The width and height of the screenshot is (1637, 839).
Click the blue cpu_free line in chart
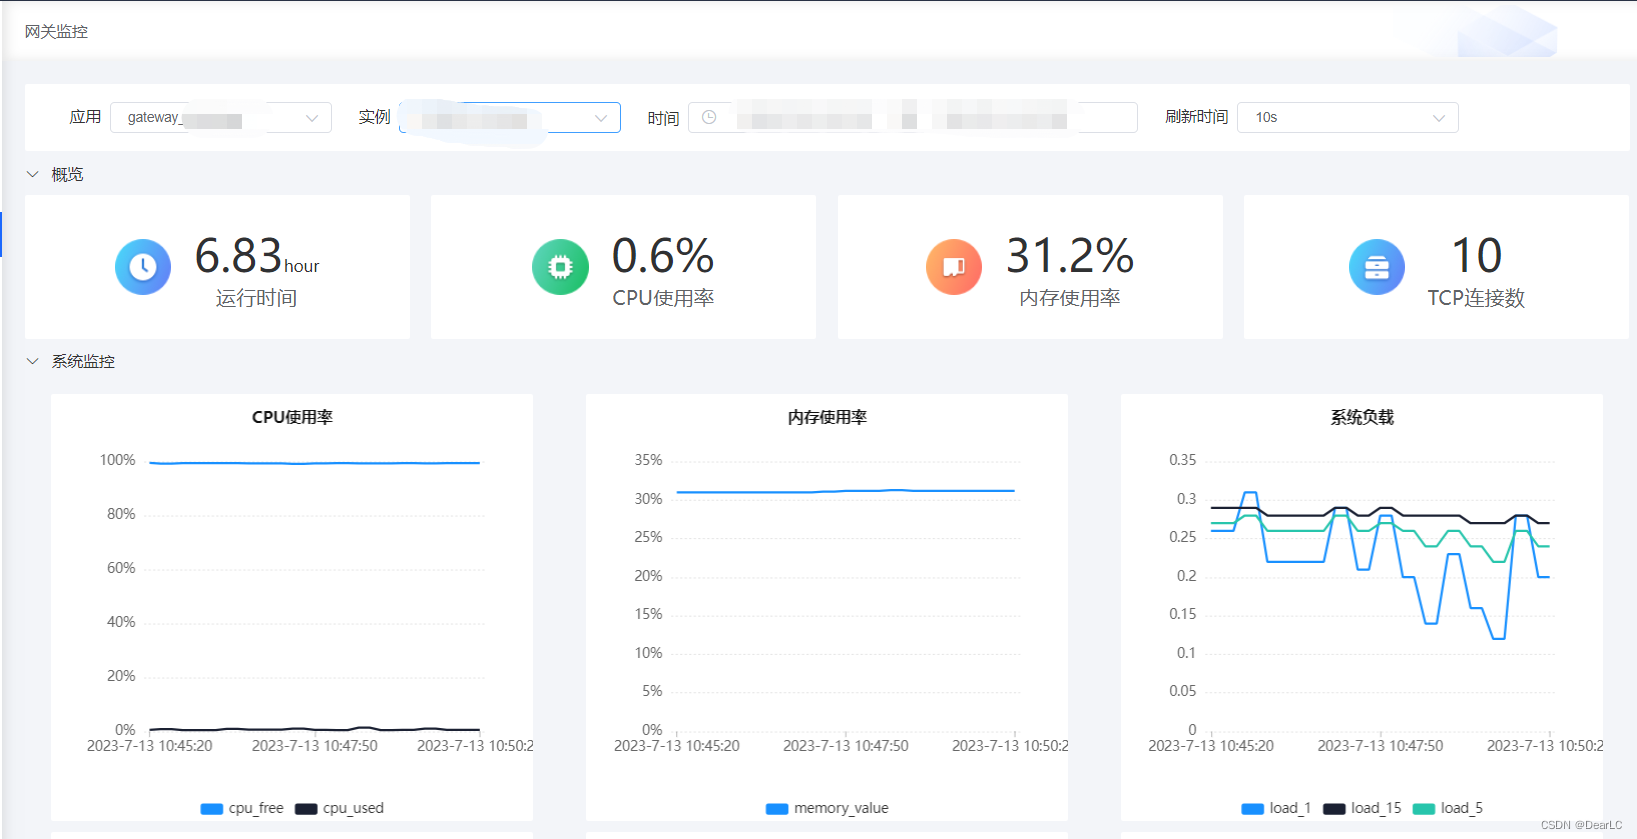(x=314, y=463)
